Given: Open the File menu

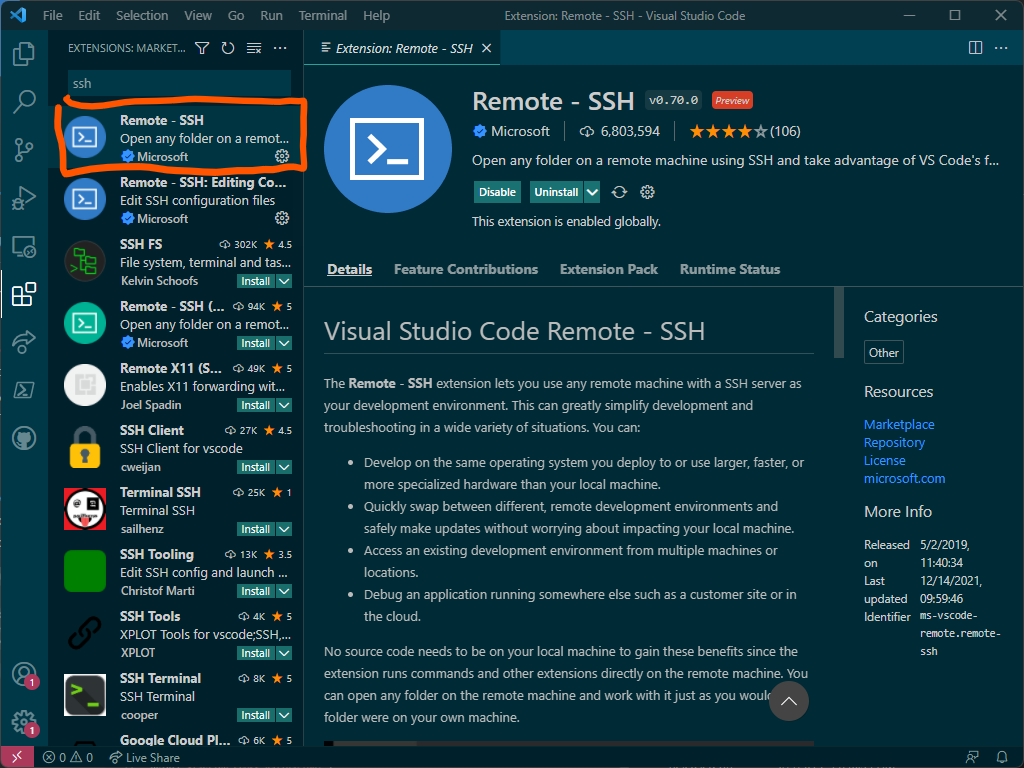Looking at the screenshot, I should pyautogui.click(x=53, y=15).
